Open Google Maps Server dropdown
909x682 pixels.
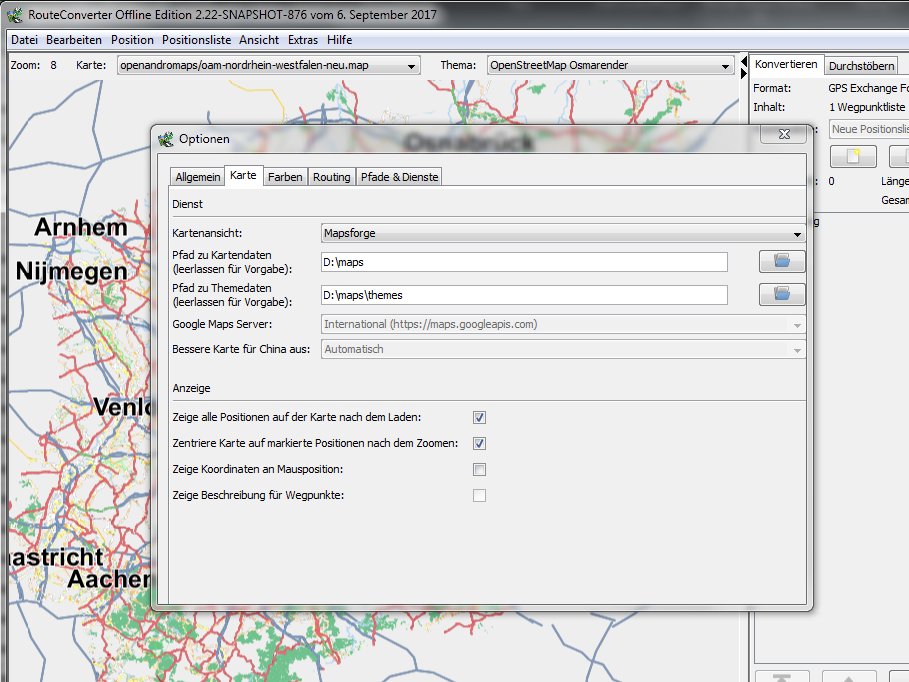(x=563, y=325)
